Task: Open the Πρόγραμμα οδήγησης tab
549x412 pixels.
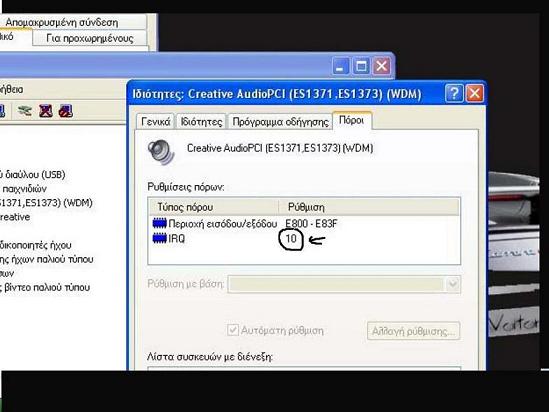Action: pos(280,121)
